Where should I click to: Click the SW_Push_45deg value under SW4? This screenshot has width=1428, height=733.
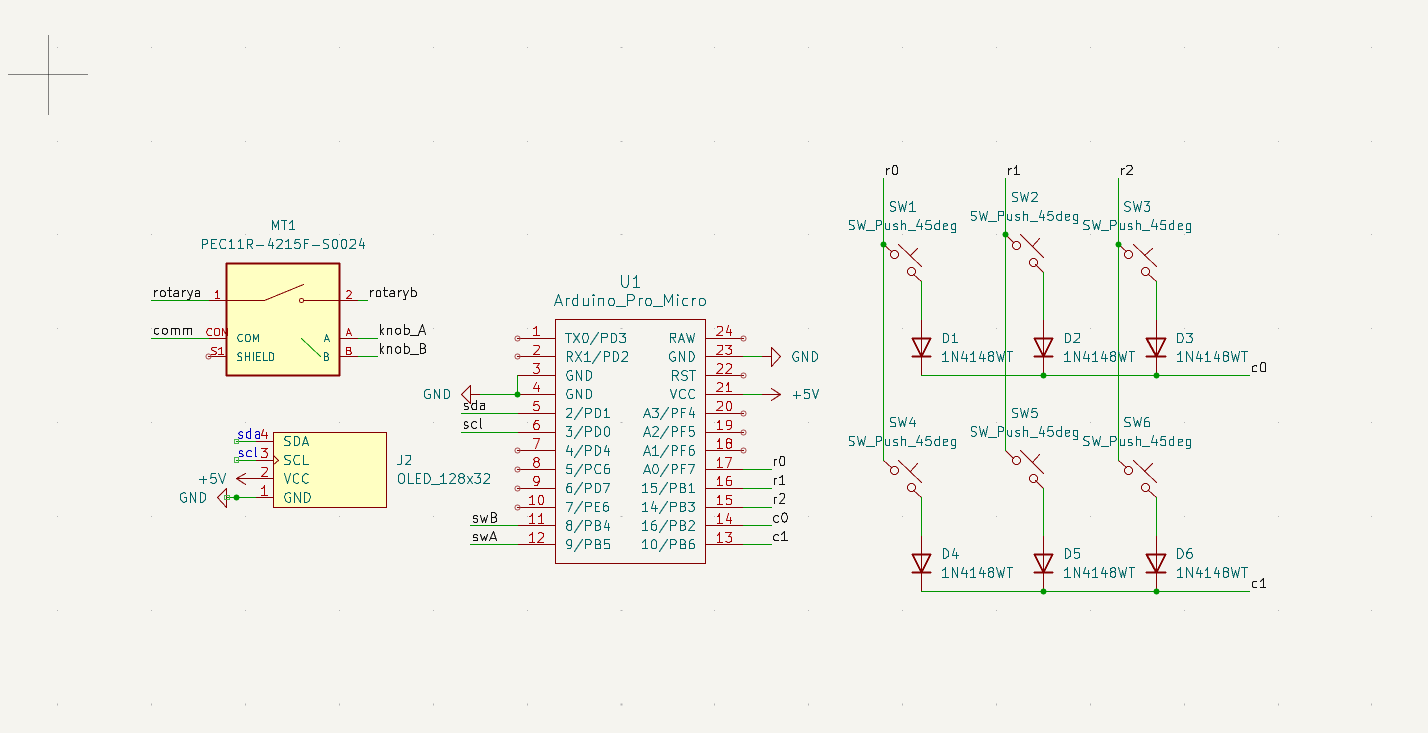tap(902, 441)
